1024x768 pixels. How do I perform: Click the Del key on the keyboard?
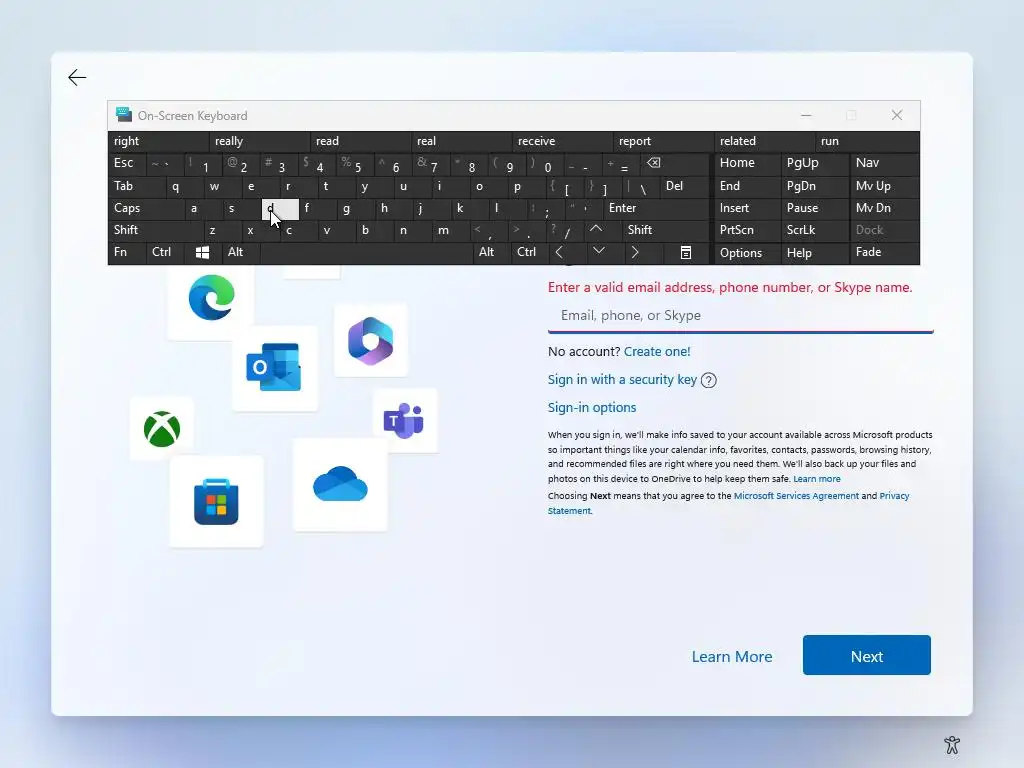click(684, 186)
